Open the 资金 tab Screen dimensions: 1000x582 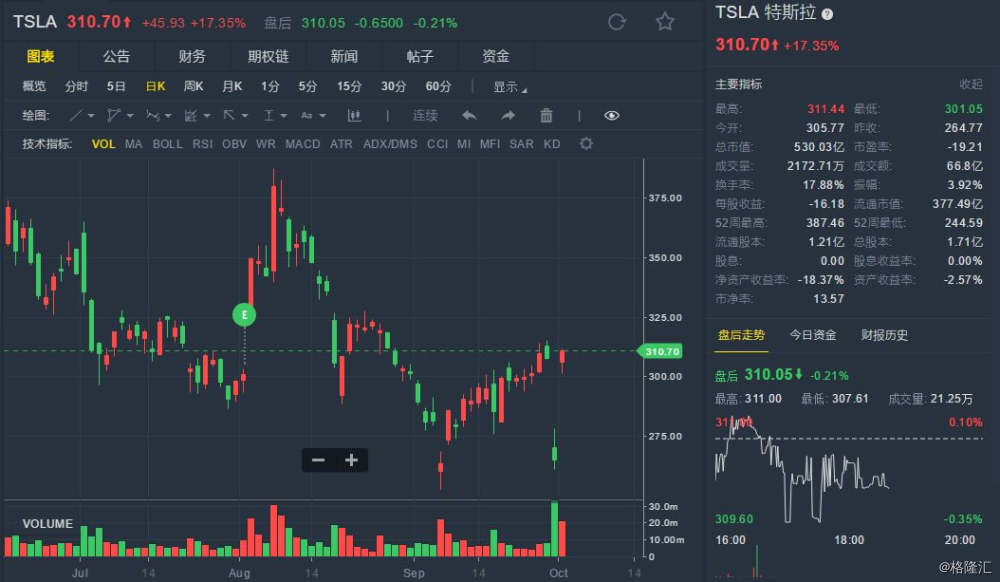496,56
